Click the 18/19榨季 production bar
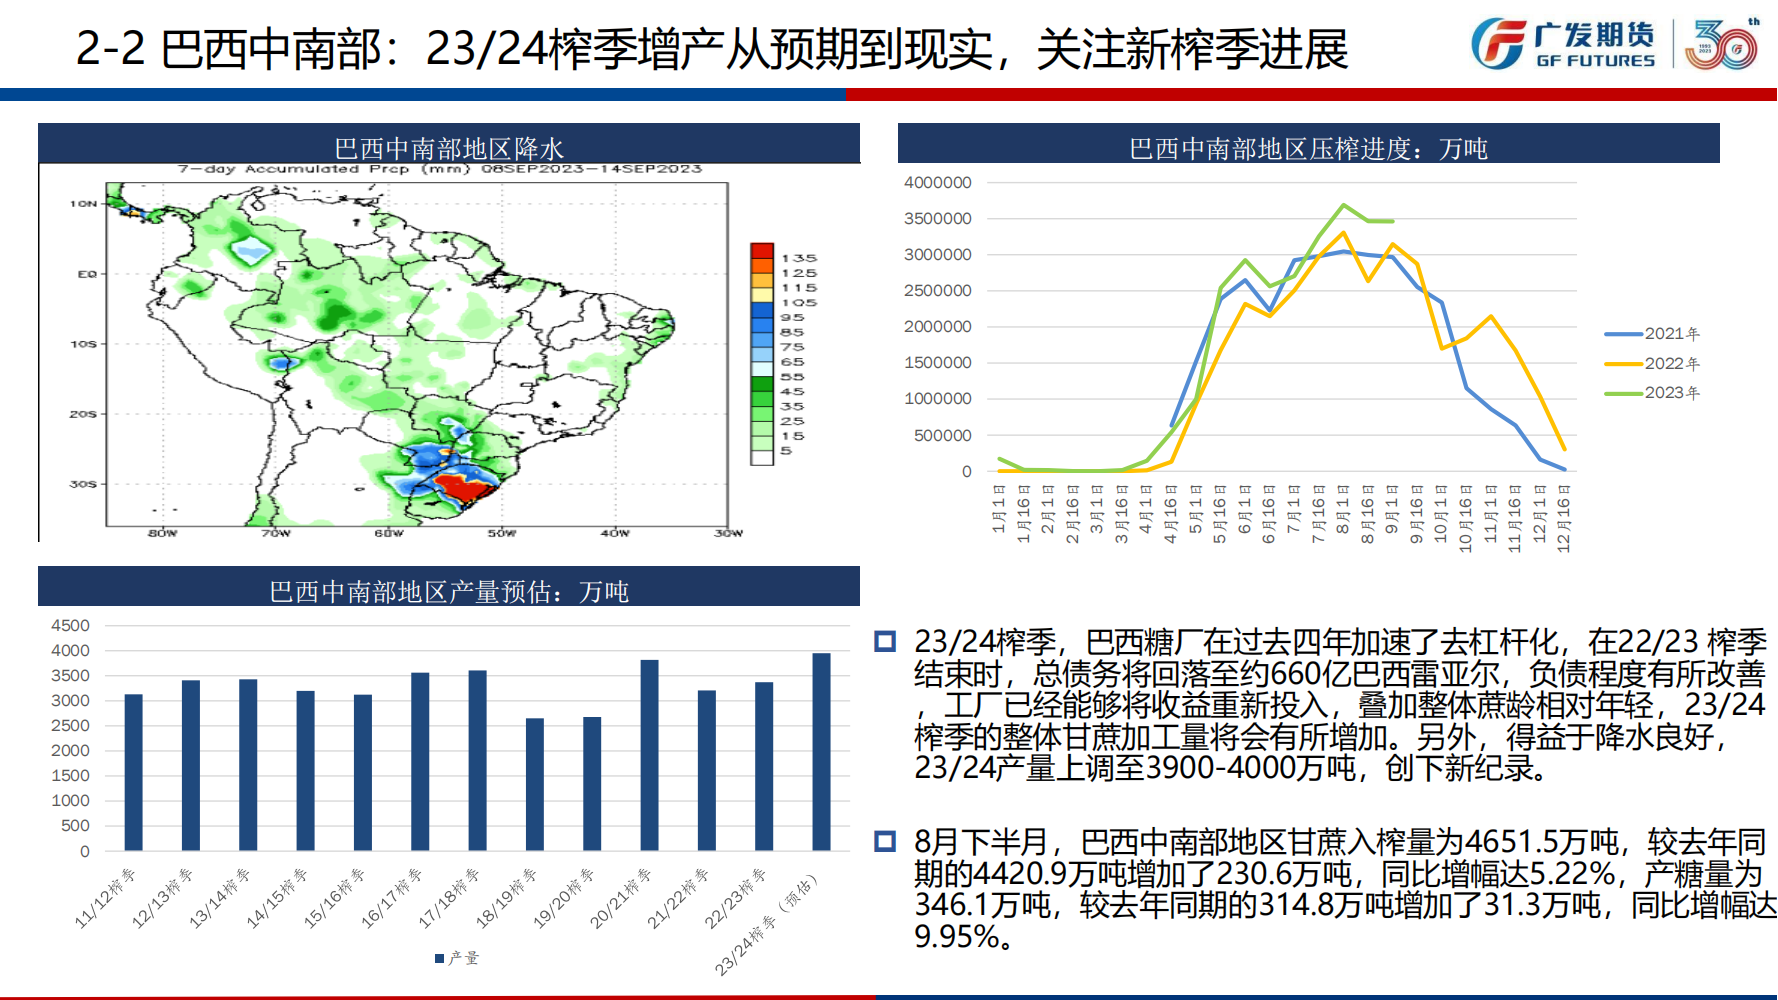The width and height of the screenshot is (1778, 1000). click(x=535, y=784)
